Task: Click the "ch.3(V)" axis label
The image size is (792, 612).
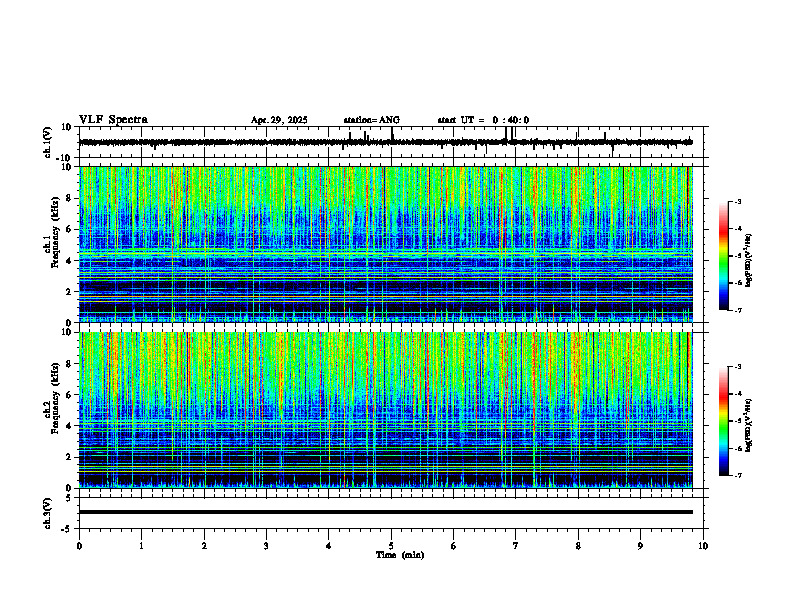Action: (x=47, y=513)
